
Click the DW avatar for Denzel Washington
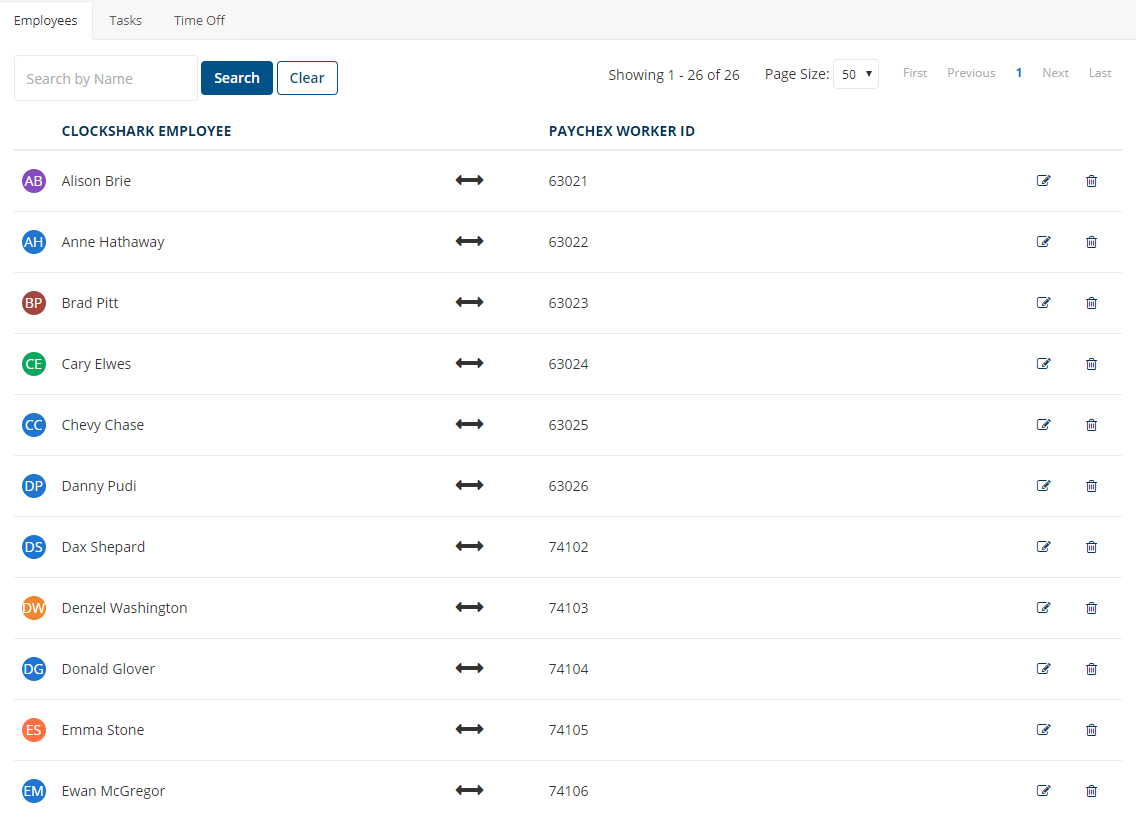point(34,607)
